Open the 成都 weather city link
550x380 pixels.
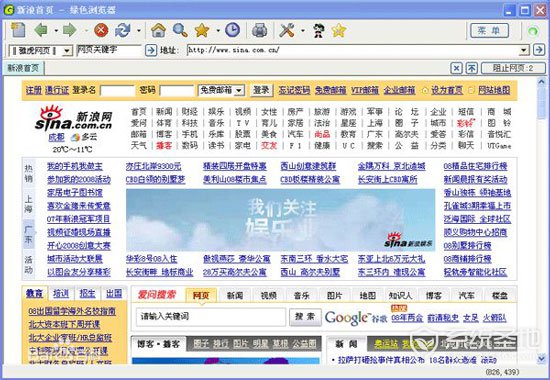pos(56,137)
